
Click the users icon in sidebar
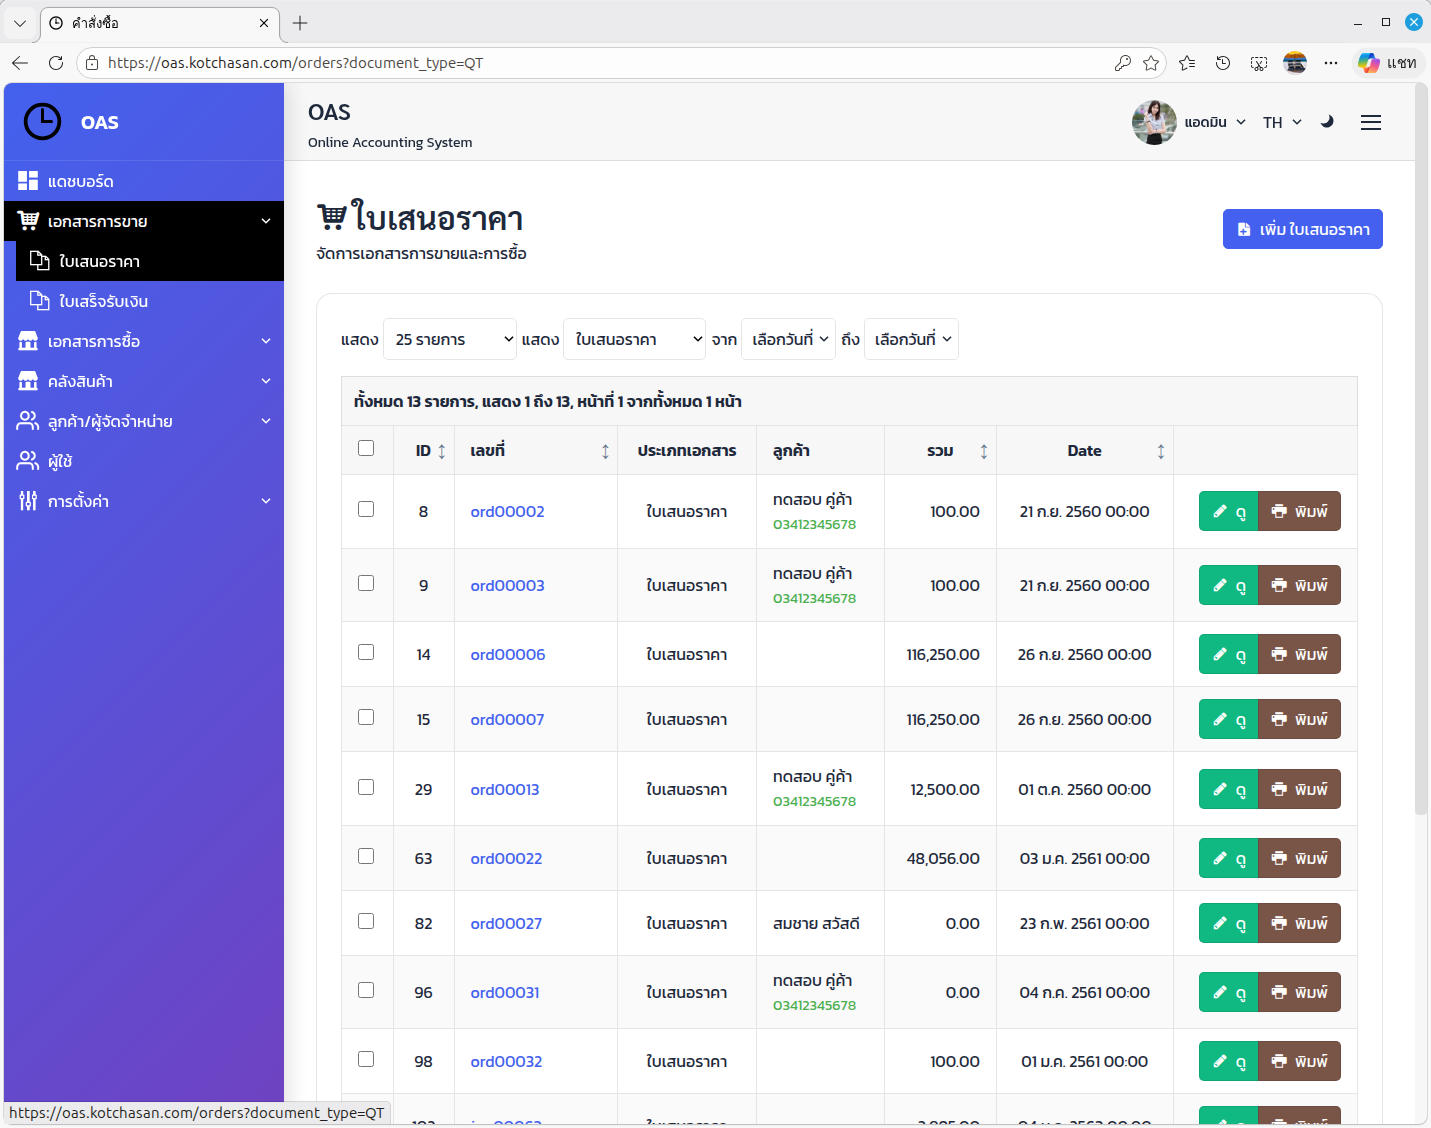click(28, 461)
